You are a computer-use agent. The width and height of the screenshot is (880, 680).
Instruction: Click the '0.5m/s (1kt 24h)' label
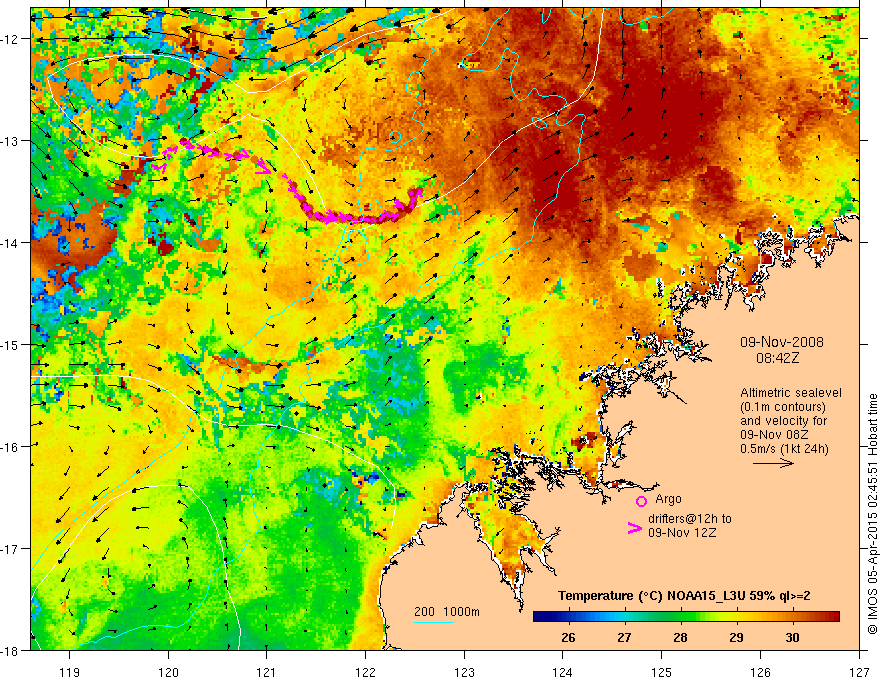pos(784,449)
